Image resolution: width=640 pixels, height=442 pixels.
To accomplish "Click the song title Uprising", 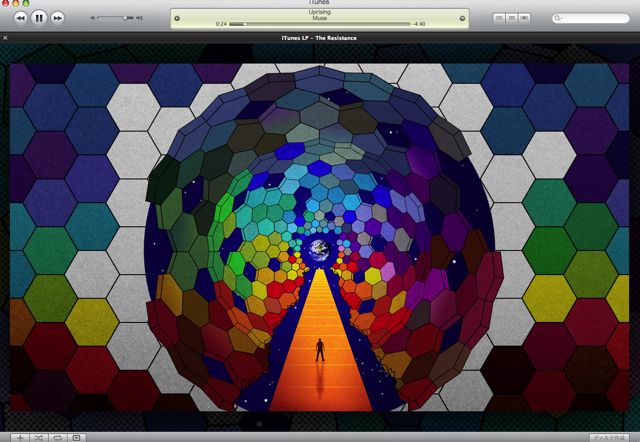I will click(x=320, y=12).
